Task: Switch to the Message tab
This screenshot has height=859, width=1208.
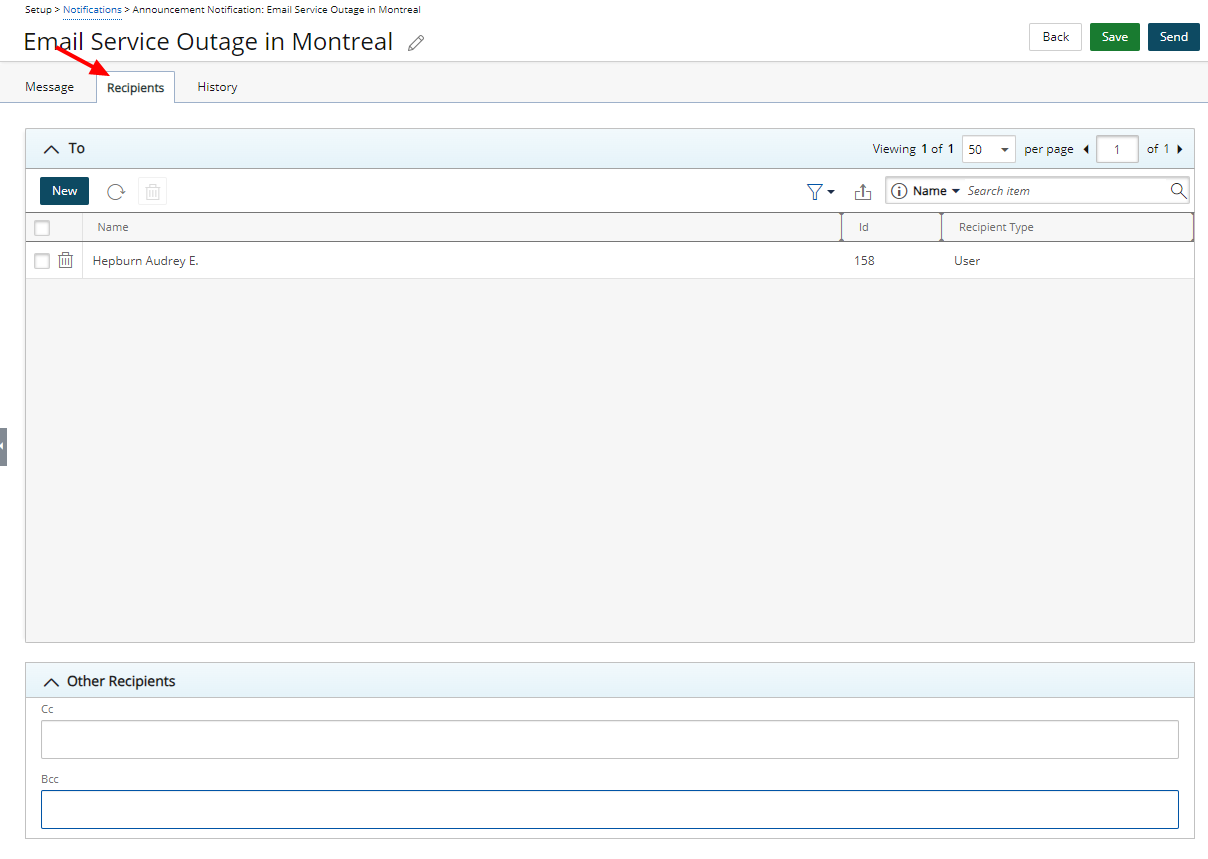Action: coord(50,87)
